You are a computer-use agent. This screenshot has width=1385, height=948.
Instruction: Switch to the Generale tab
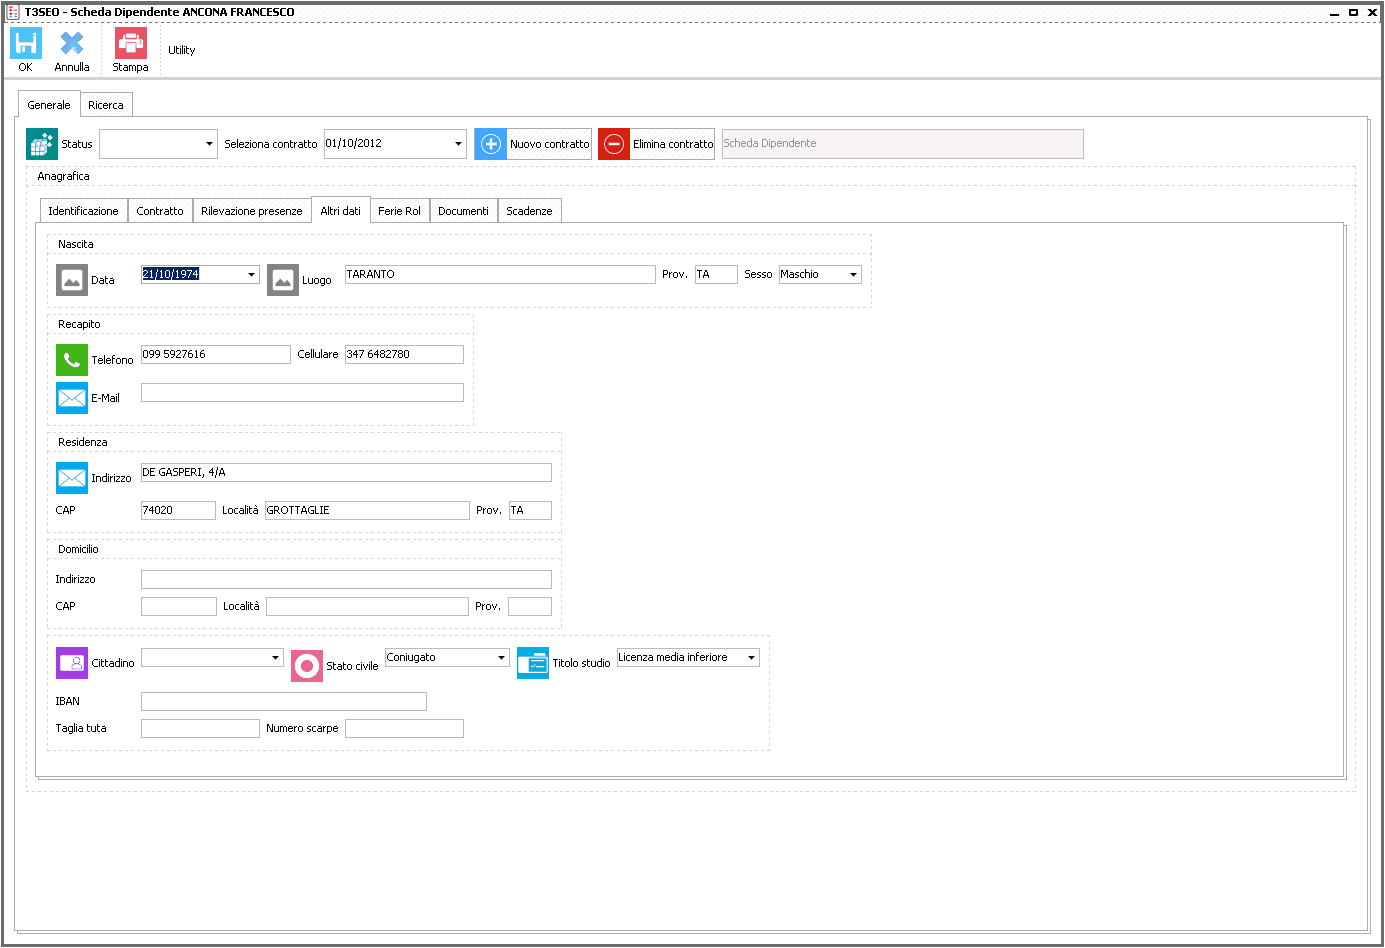pos(49,105)
